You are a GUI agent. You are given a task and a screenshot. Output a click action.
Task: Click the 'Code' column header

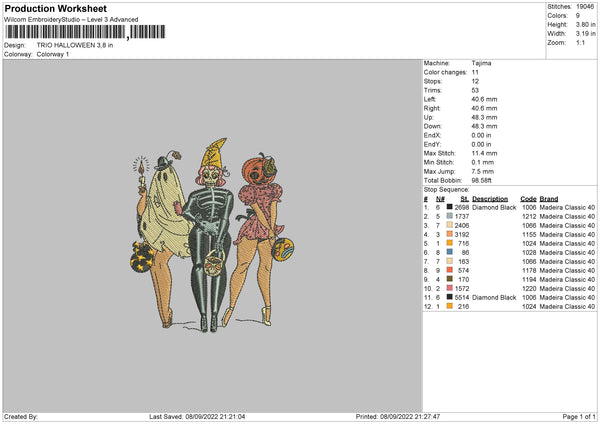(528, 199)
